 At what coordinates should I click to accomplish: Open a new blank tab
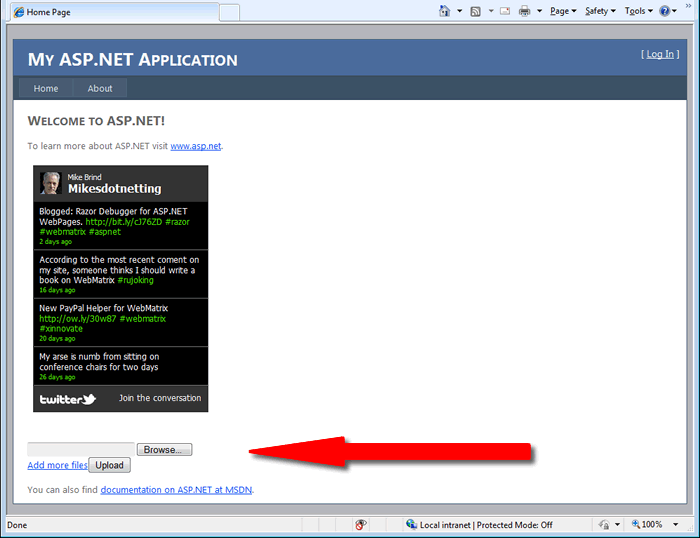[229, 13]
